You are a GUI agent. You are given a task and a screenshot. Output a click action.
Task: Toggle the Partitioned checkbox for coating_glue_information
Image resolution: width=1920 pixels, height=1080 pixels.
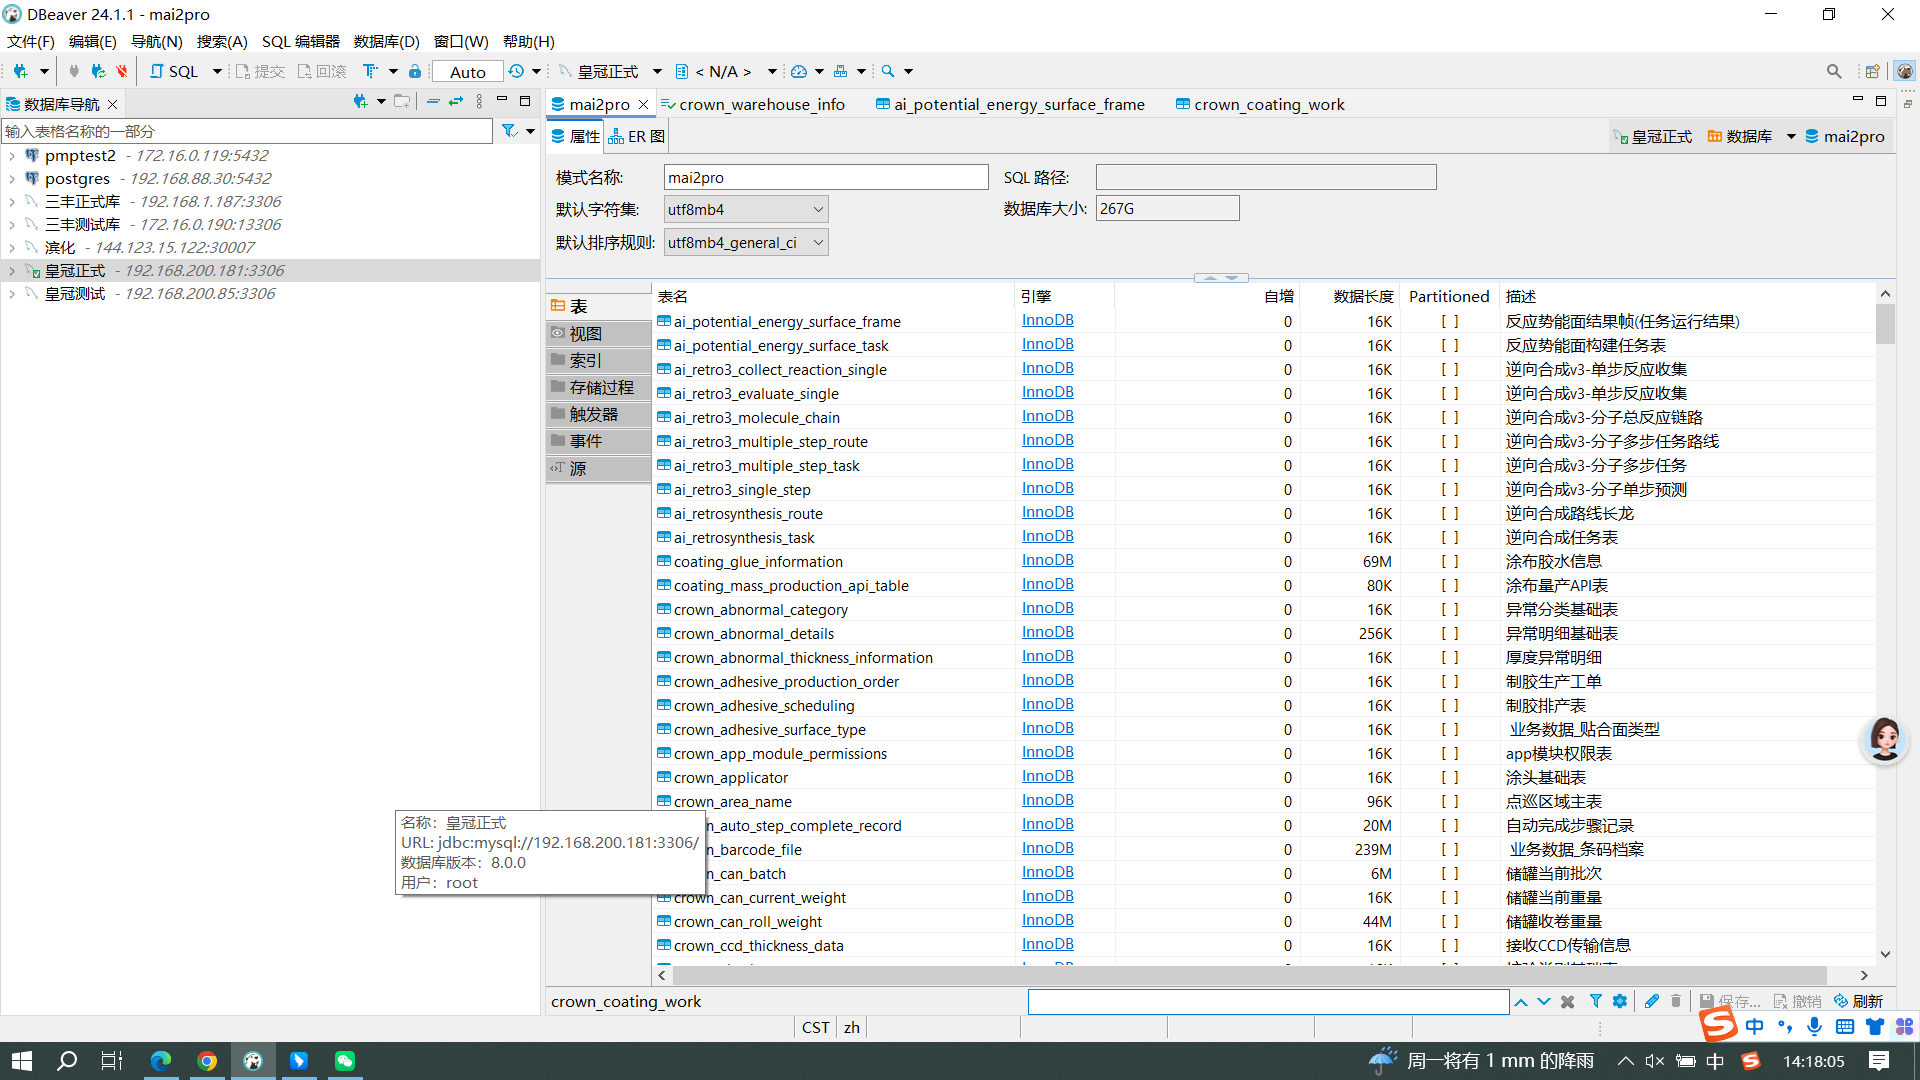point(1449,561)
